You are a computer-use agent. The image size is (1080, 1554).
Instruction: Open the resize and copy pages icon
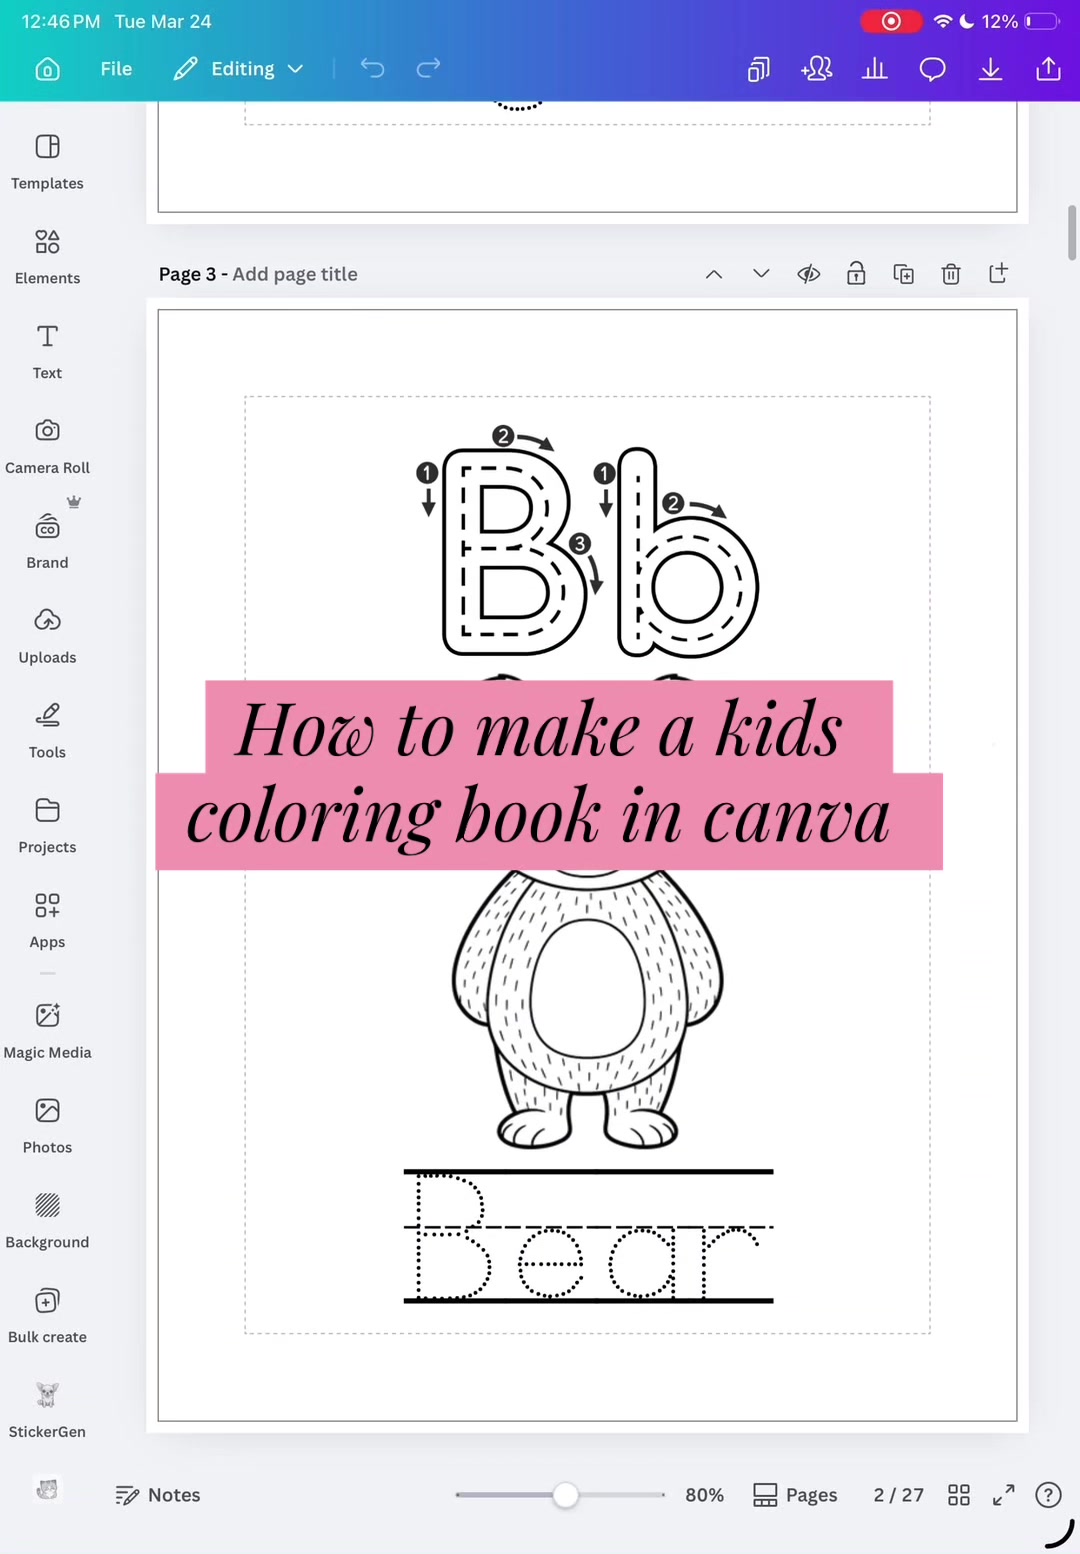(759, 69)
